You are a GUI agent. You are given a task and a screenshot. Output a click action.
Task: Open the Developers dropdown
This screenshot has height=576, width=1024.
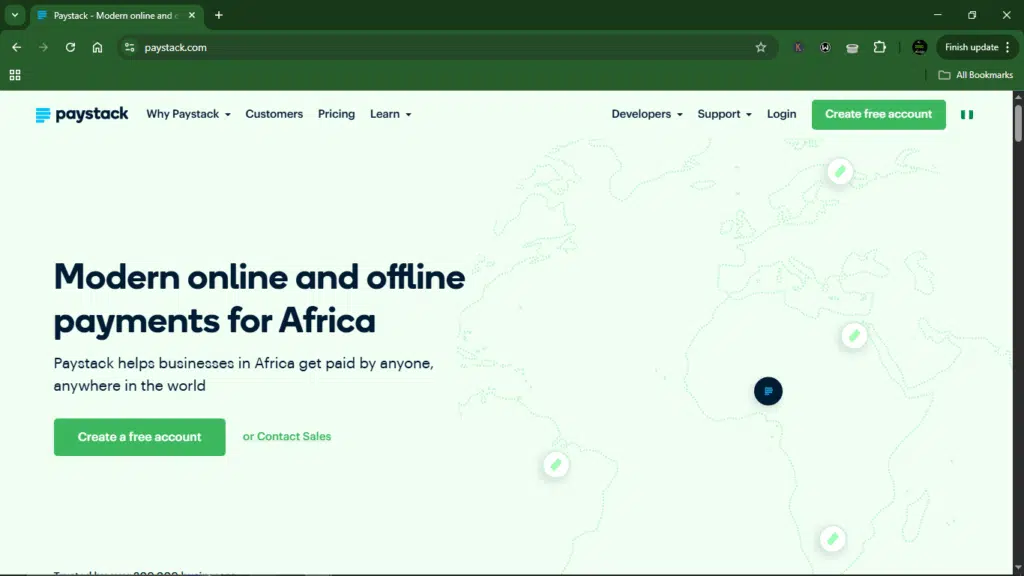646,114
